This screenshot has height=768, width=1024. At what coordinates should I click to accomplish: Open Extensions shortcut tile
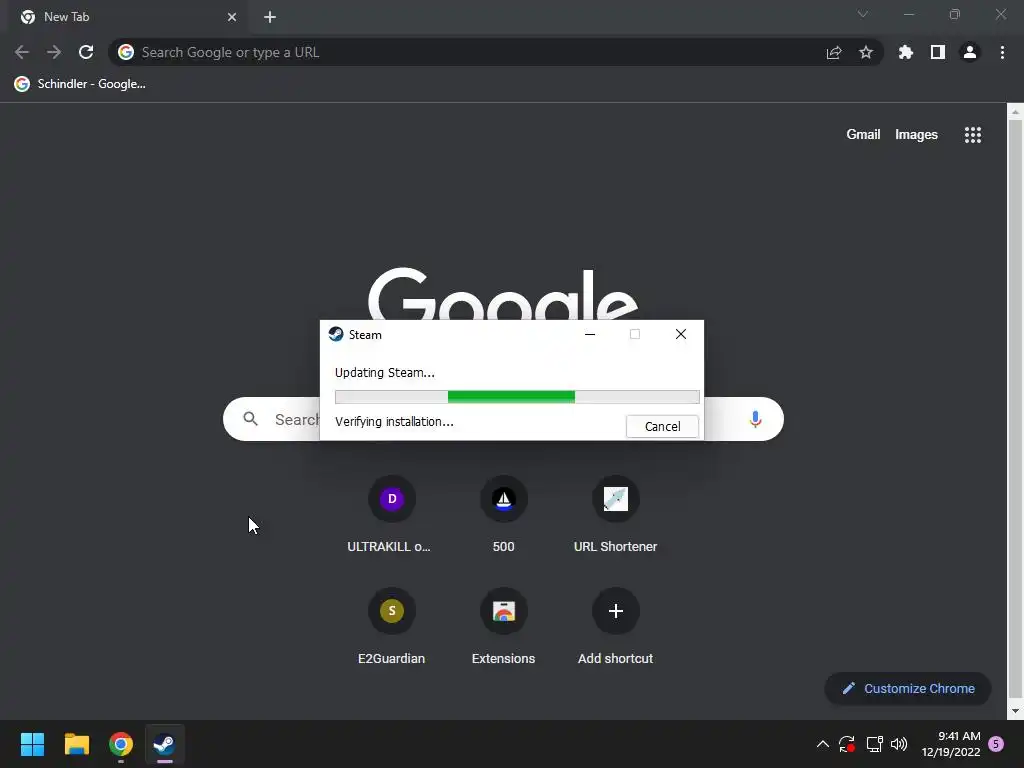click(504, 627)
